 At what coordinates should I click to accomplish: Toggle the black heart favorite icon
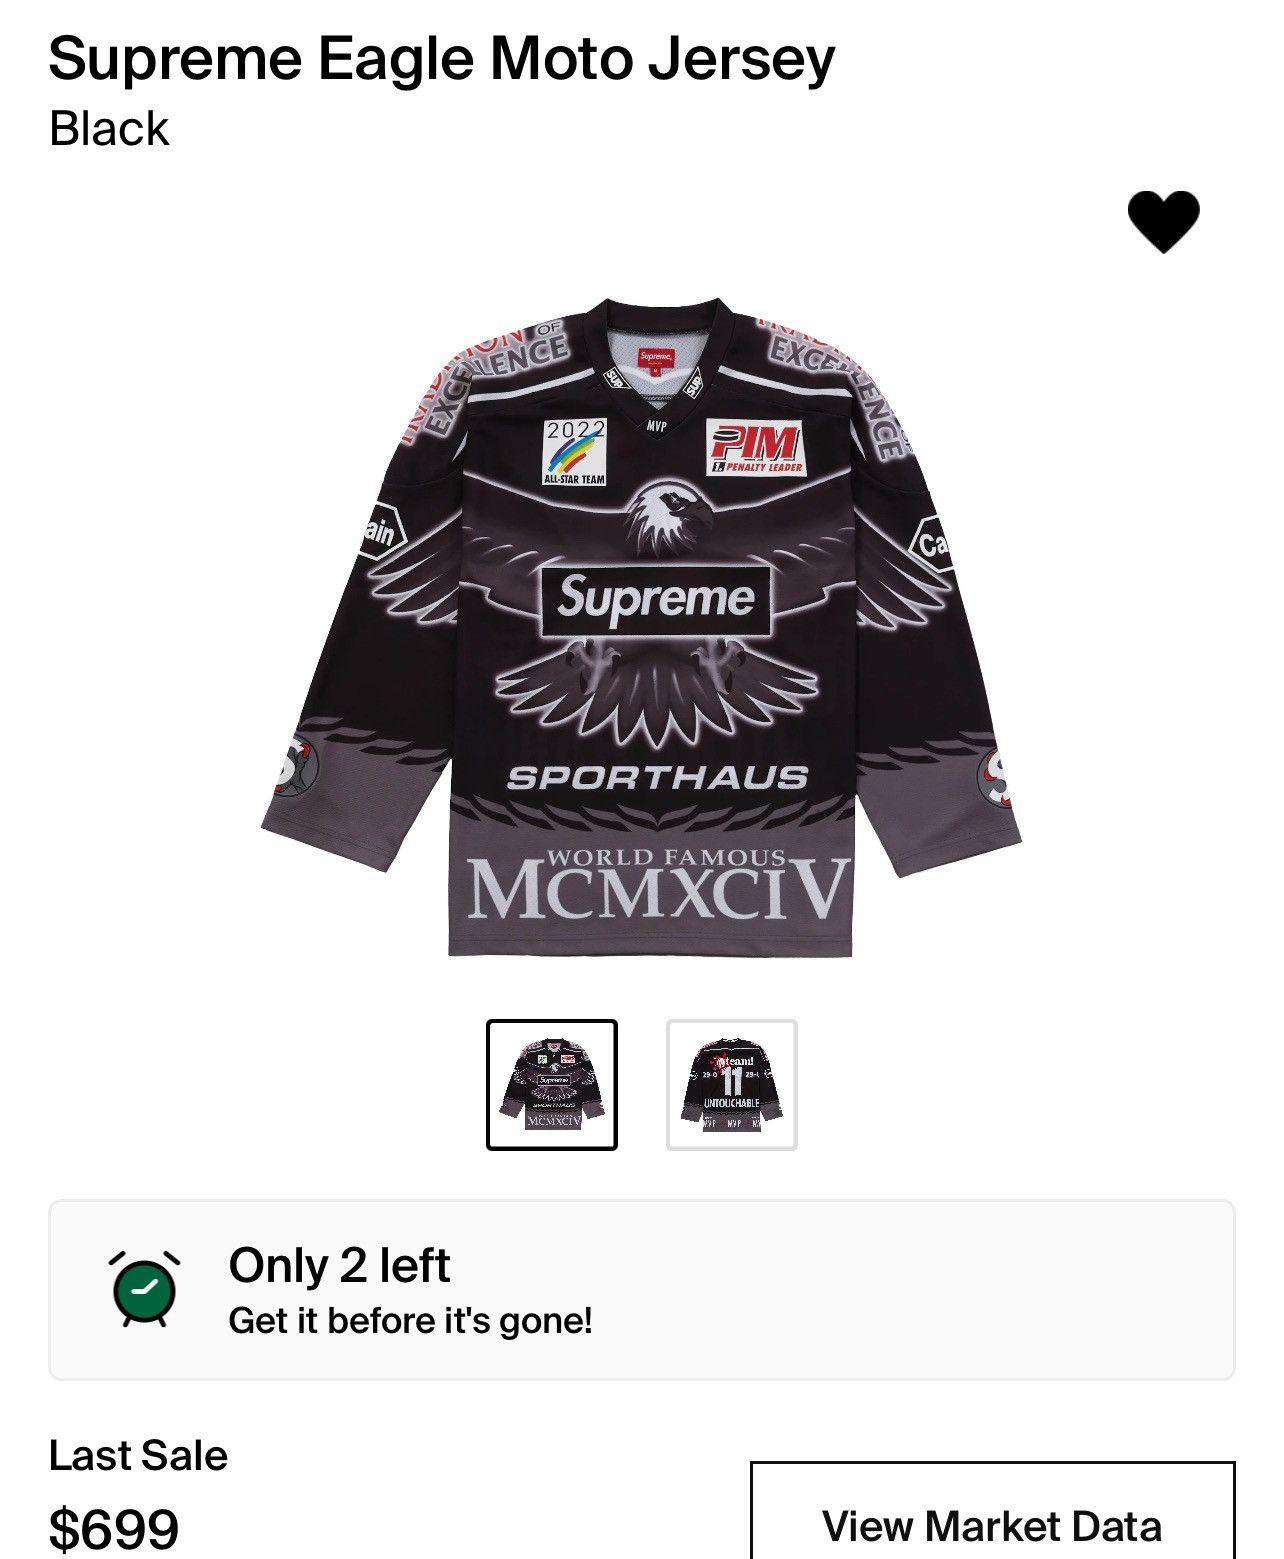[1163, 221]
